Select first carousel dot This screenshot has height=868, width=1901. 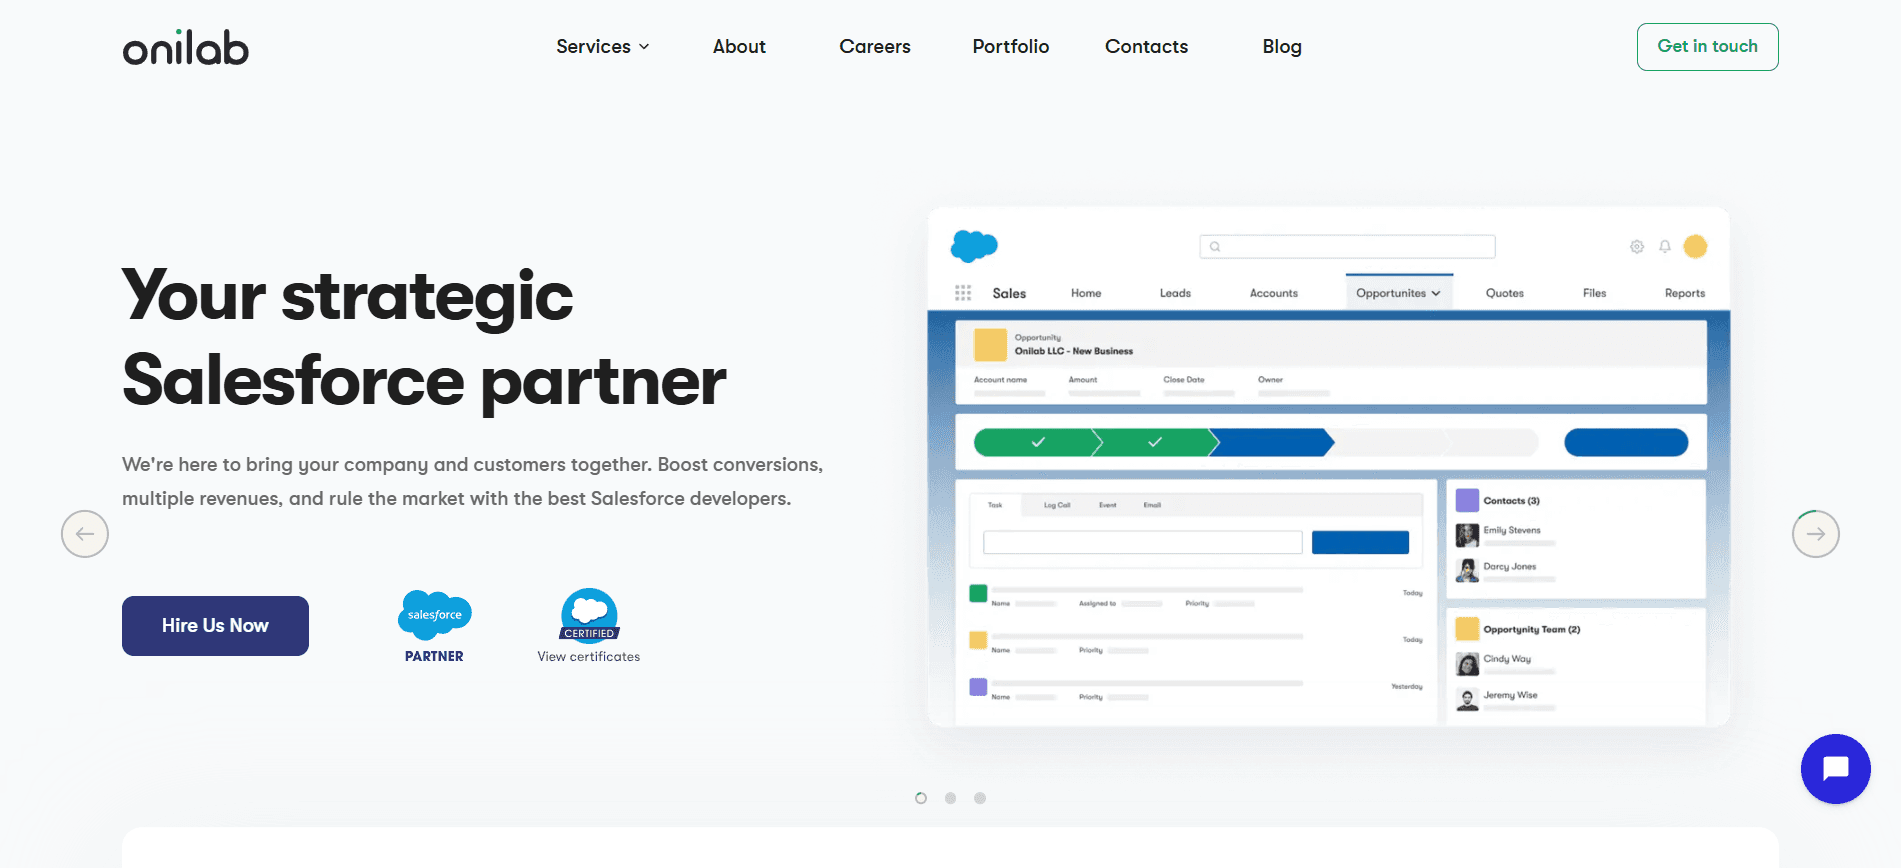921,798
